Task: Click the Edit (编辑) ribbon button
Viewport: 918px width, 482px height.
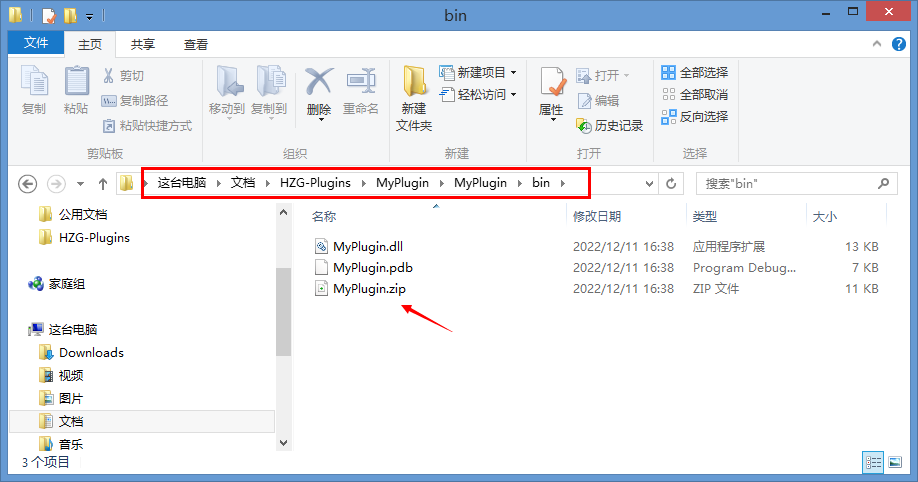Action: tap(598, 101)
